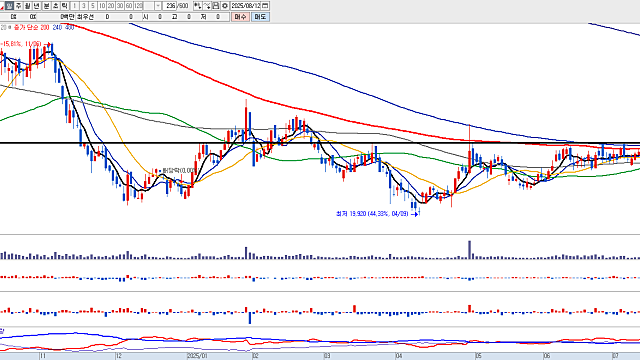Viewport: 640px width, 360px height.
Task: Choose the 60 interval button
Action: coord(129,6)
